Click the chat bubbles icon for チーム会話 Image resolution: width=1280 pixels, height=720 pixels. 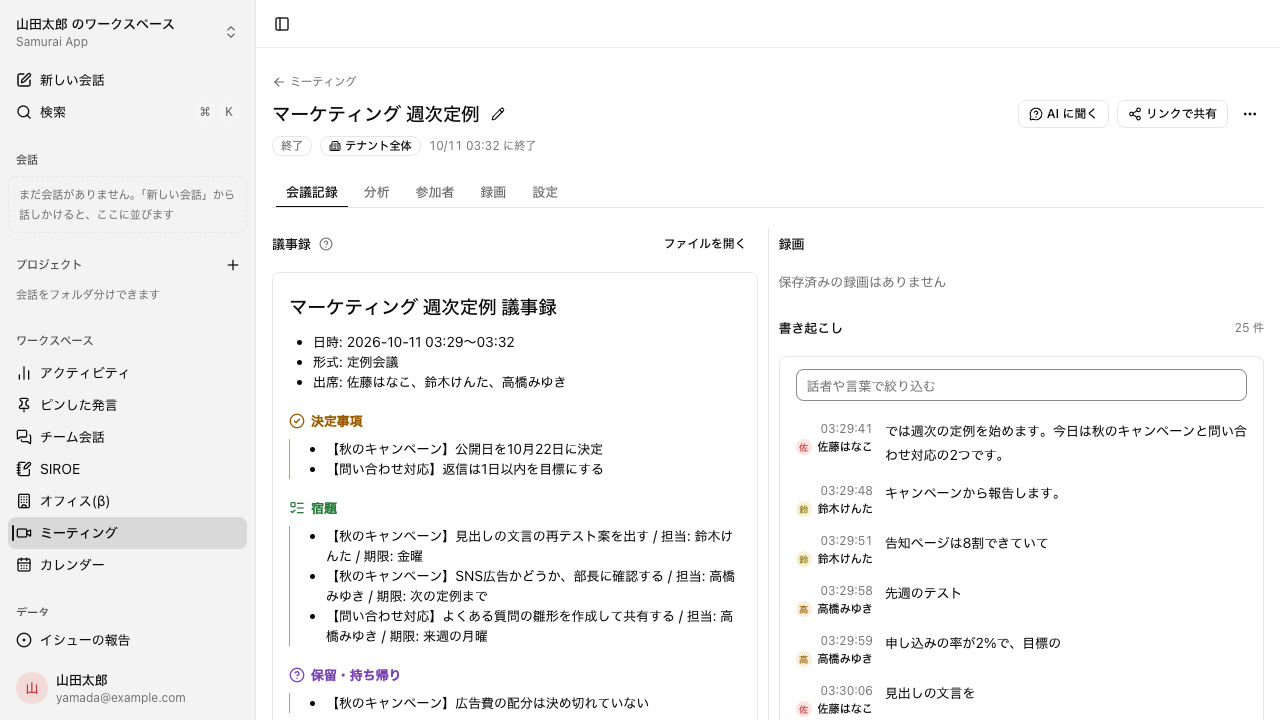24,437
